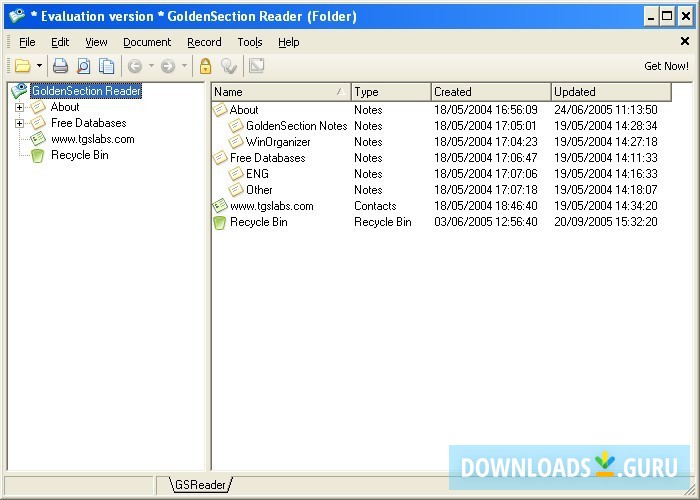The width and height of the screenshot is (700, 500).
Task: Open the Forward history dropdown arrow
Action: tap(184, 66)
